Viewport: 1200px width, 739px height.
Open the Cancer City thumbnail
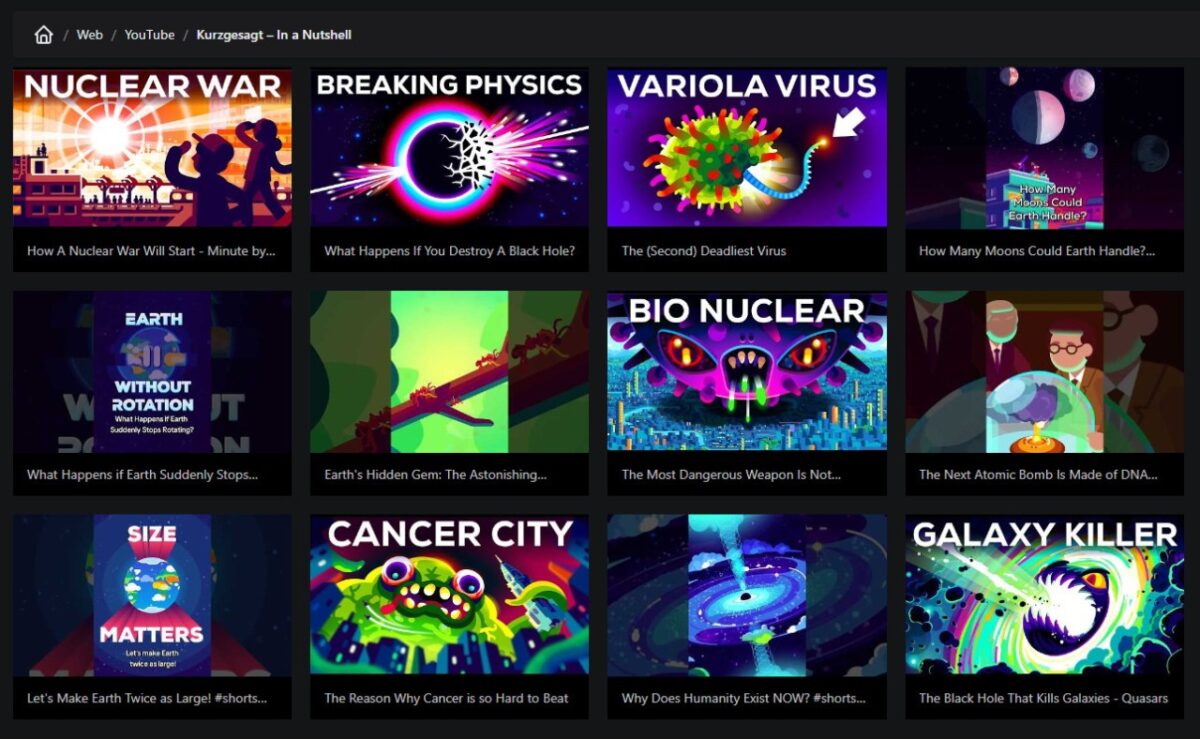coord(449,596)
